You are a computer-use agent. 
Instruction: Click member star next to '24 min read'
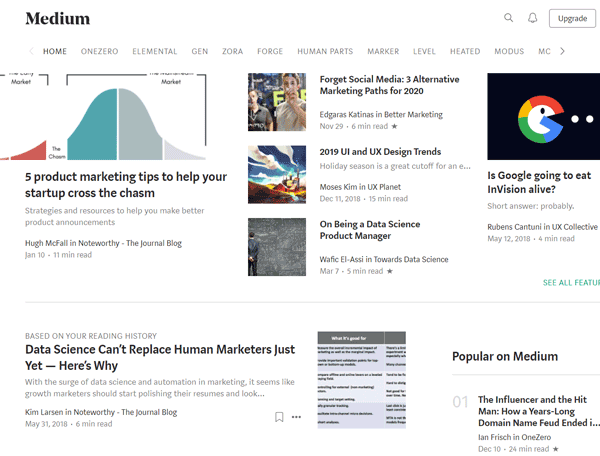click(x=556, y=449)
